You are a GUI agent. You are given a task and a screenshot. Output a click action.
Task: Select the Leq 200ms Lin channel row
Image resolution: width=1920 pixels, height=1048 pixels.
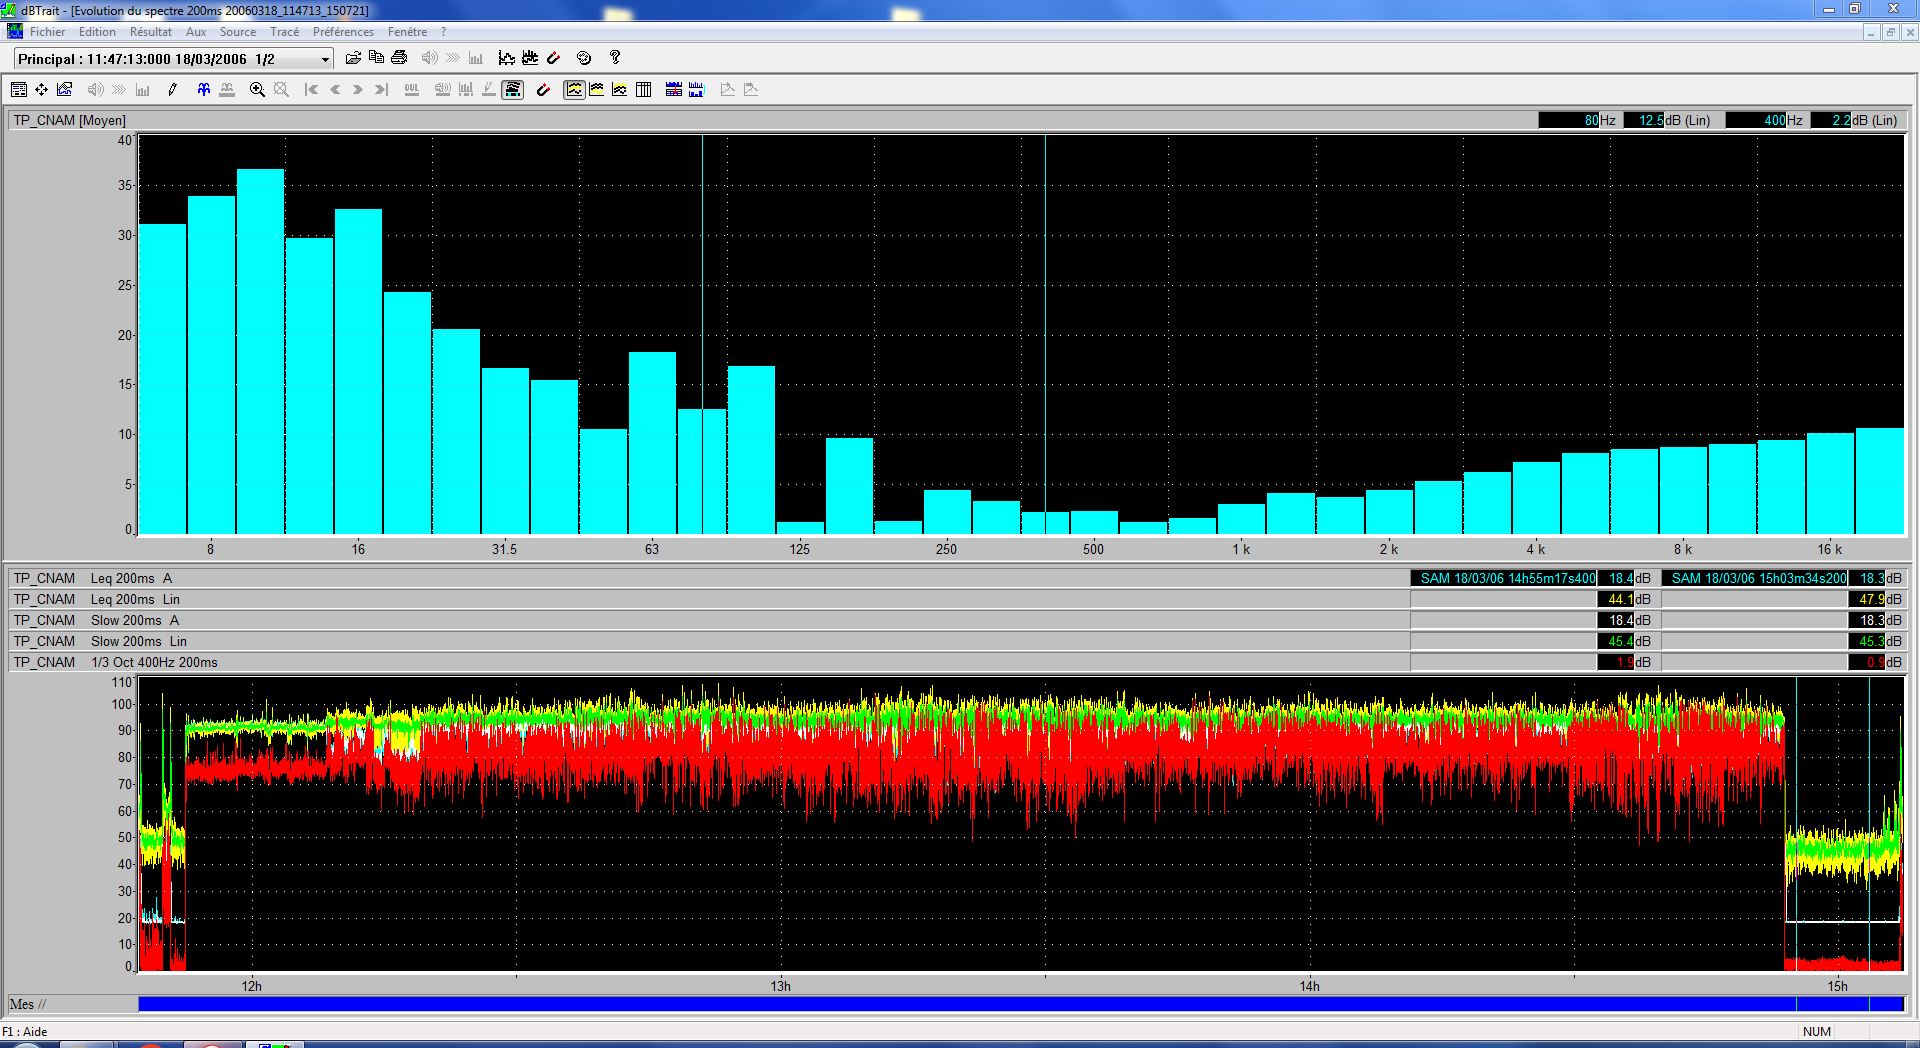[135, 599]
